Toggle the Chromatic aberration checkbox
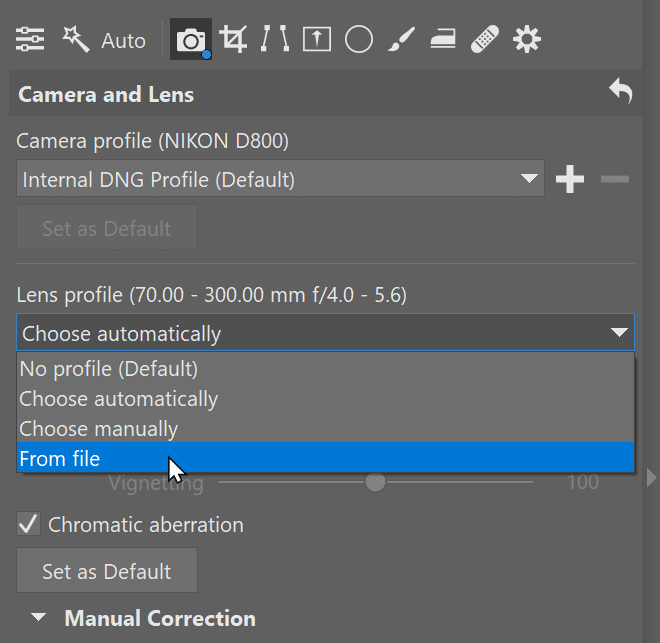The height and width of the screenshot is (643, 660). (28, 524)
